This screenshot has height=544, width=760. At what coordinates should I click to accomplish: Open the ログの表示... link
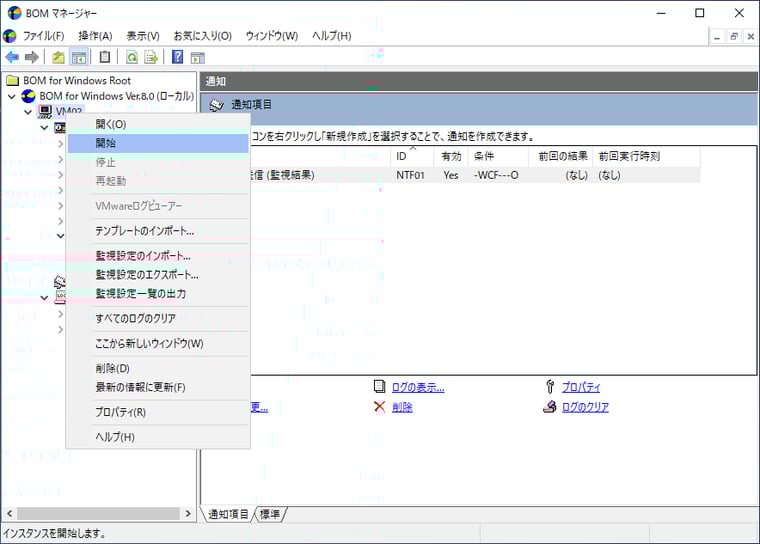click(x=418, y=387)
